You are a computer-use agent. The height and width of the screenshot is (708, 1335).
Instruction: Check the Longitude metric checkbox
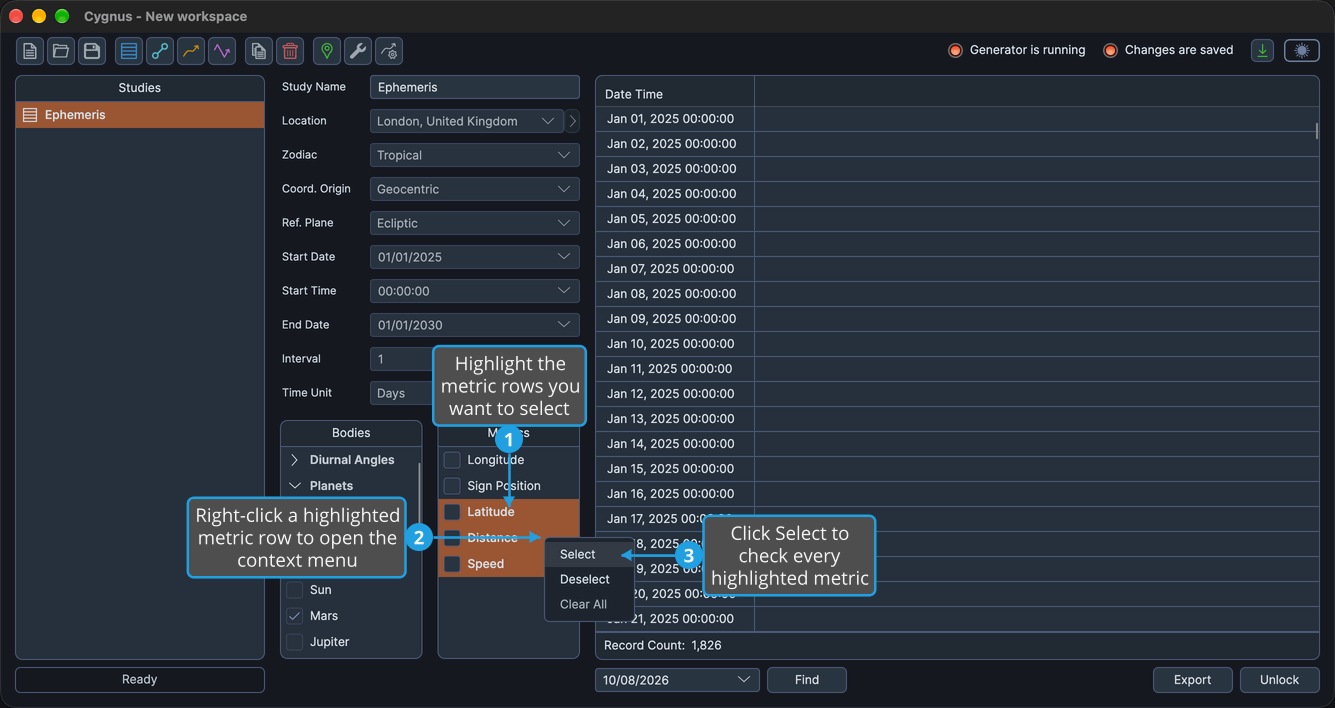tap(452, 460)
